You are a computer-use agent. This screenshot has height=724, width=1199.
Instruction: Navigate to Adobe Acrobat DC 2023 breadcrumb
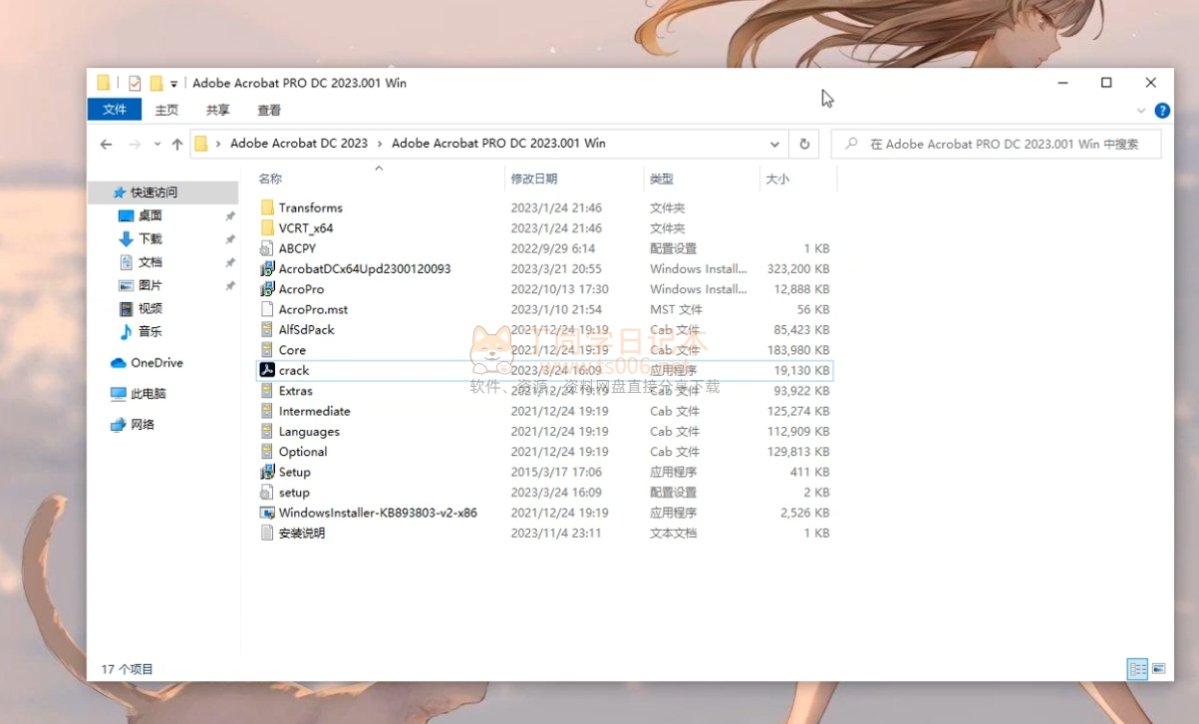[299, 144]
